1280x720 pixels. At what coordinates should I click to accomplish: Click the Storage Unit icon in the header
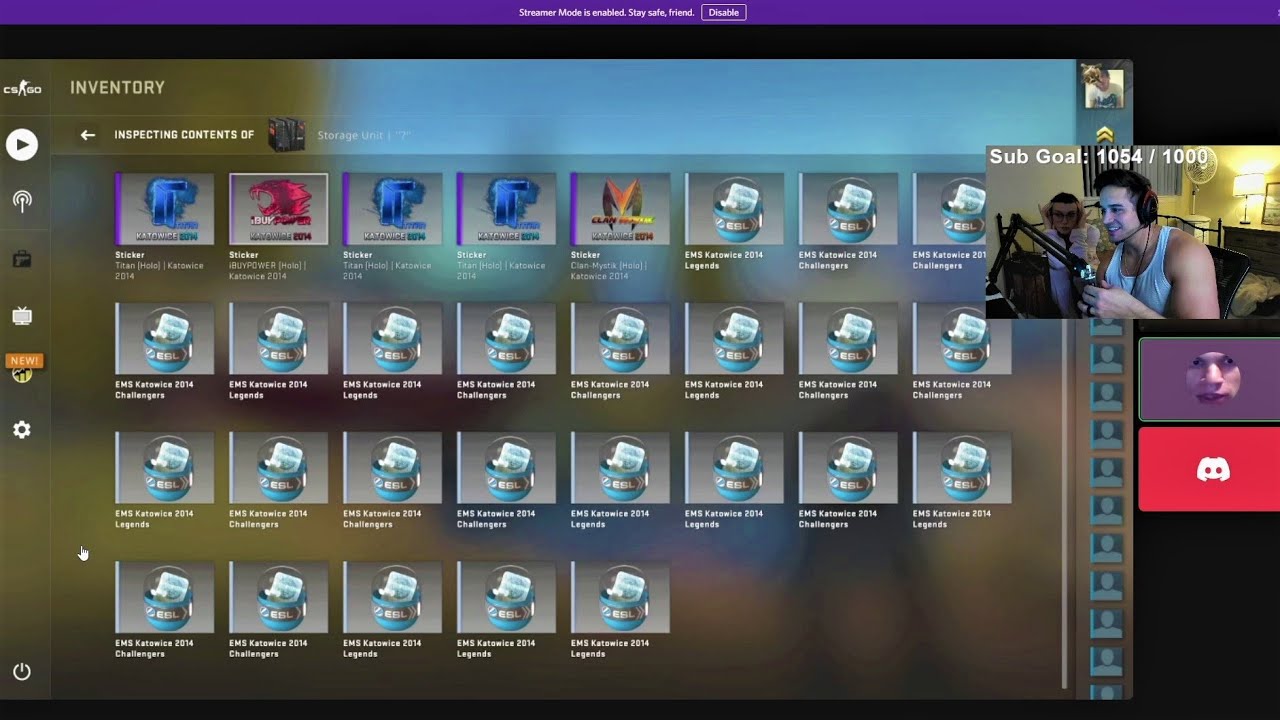coord(286,134)
